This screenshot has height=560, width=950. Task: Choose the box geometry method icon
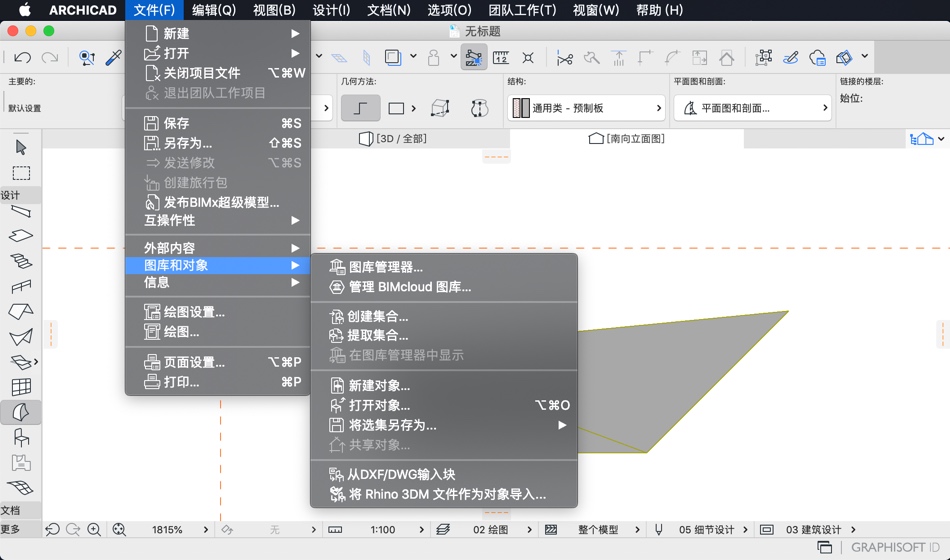point(440,108)
